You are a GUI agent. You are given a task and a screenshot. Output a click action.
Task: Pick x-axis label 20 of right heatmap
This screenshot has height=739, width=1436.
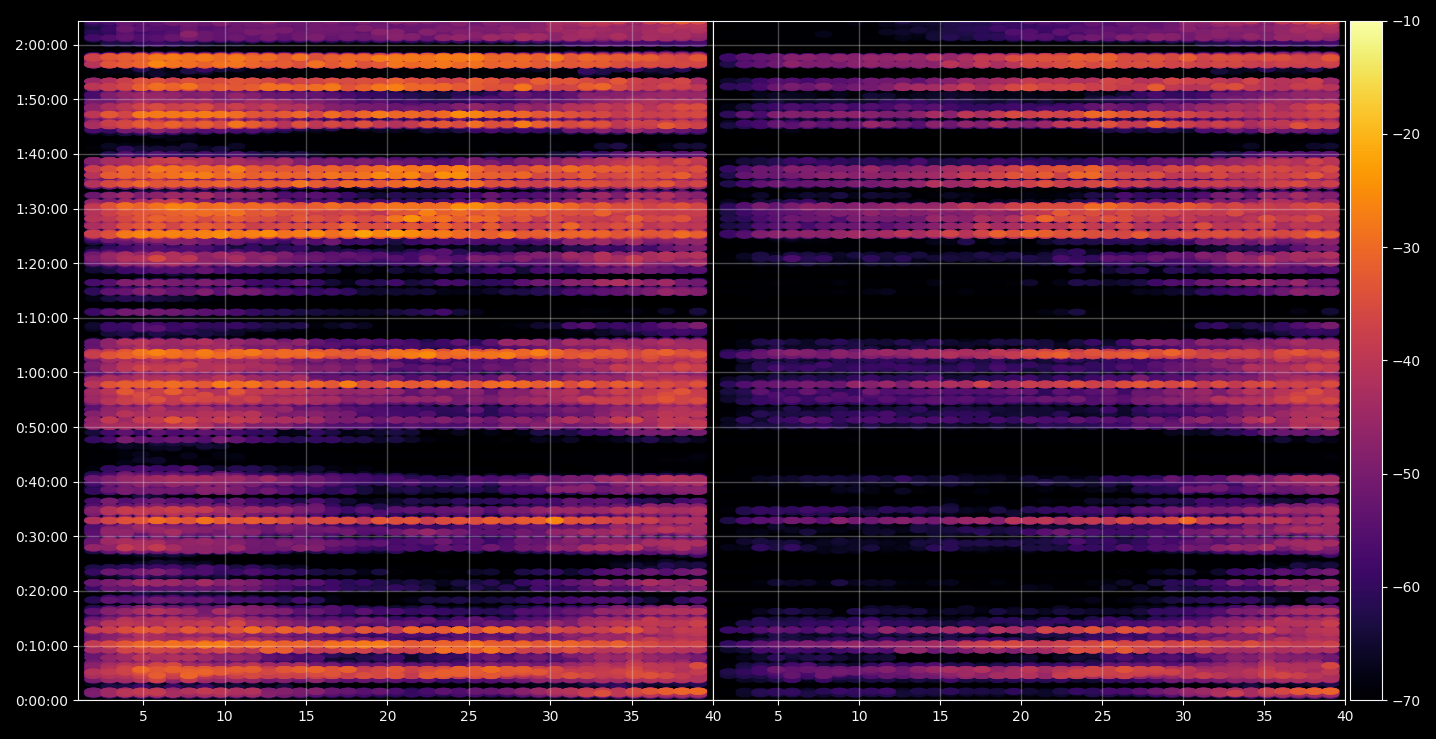coord(1020,716)
